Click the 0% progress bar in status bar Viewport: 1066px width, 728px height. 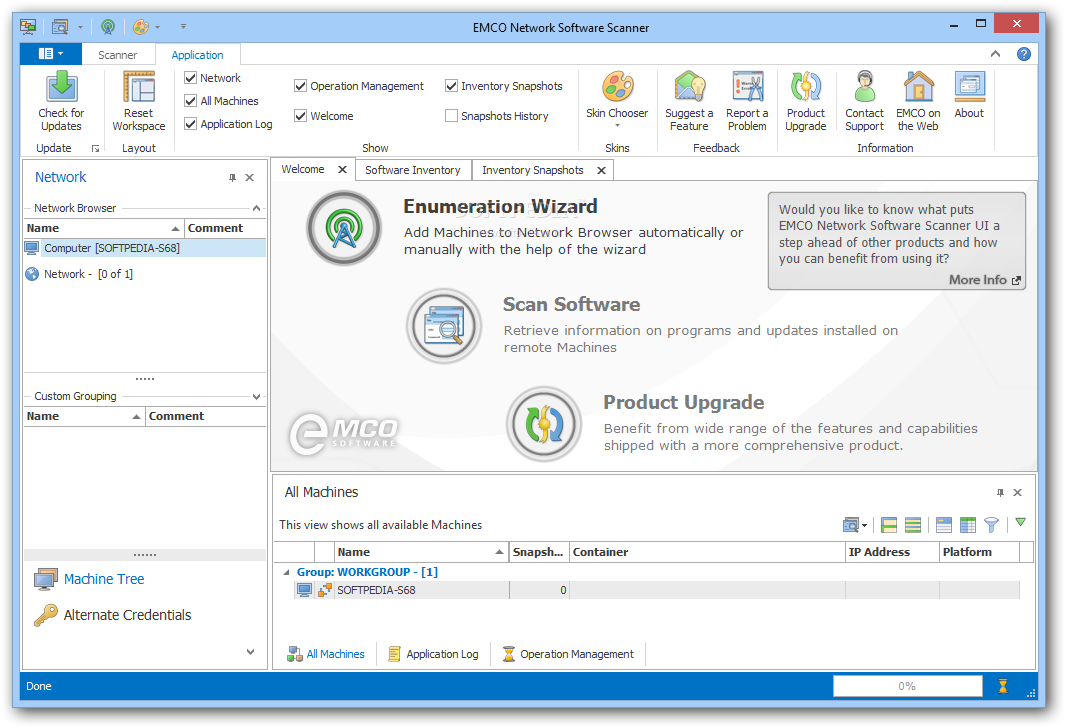point(908,686)
